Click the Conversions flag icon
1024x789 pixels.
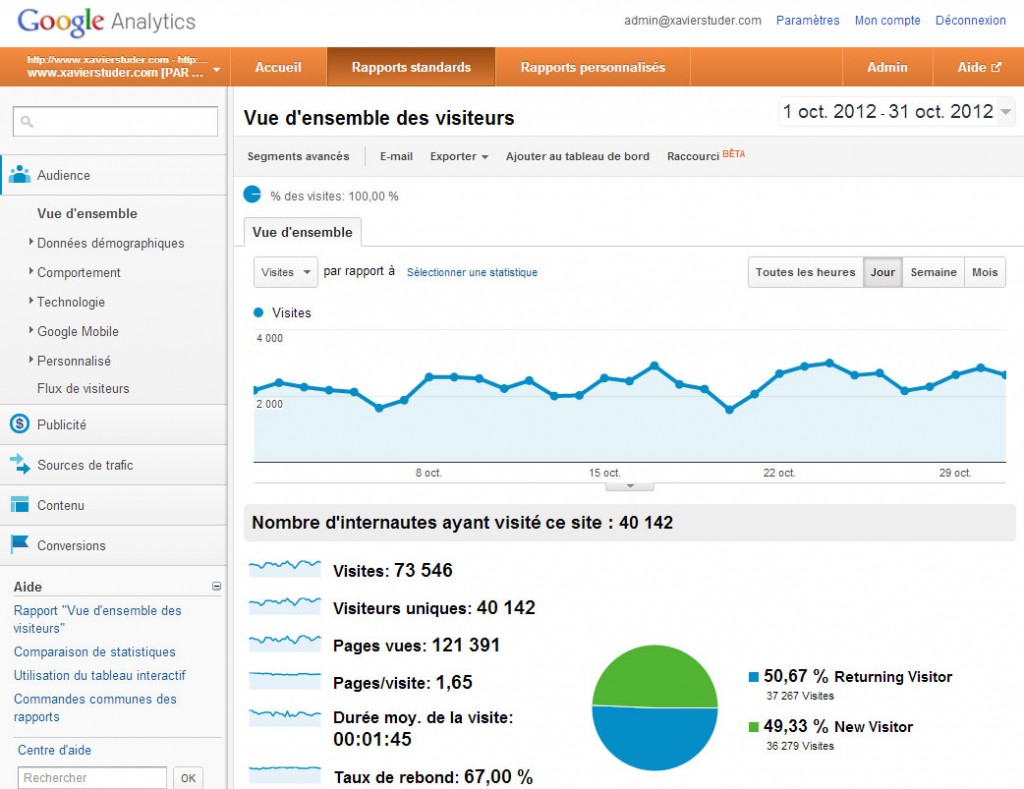click(x=20, y=543)
